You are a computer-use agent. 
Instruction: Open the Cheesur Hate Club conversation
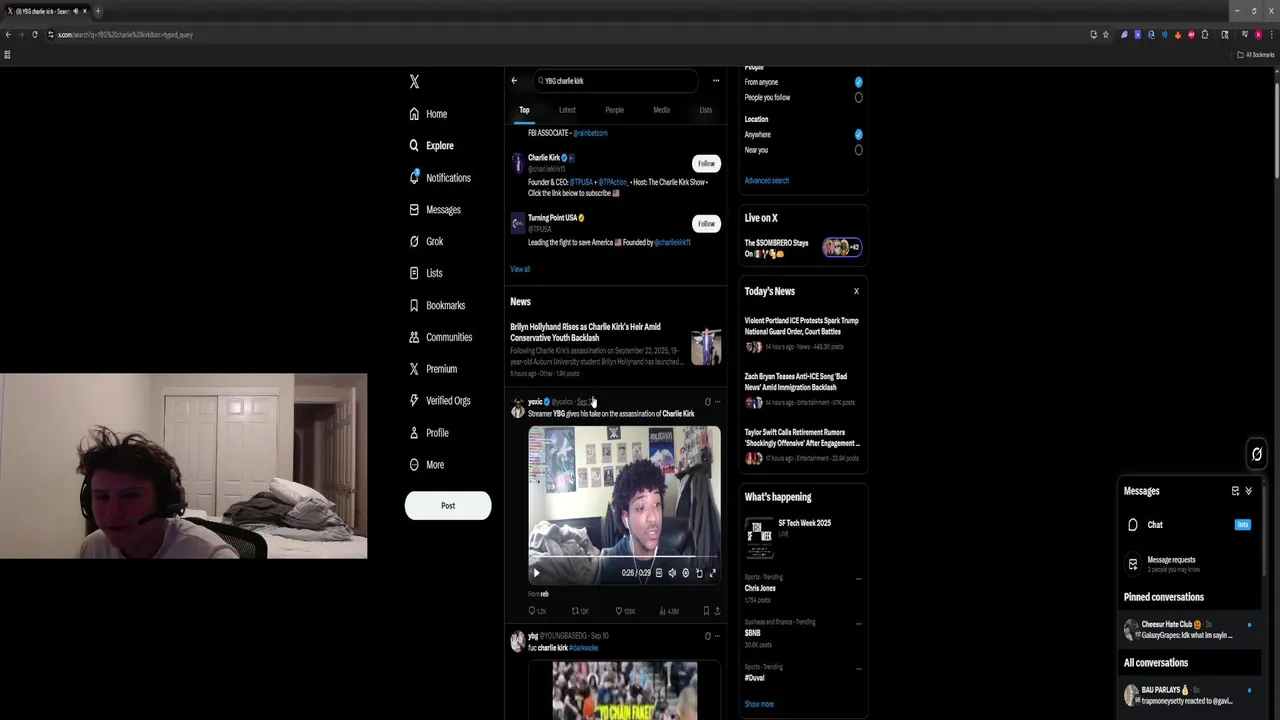click(x=1187, y=629)
